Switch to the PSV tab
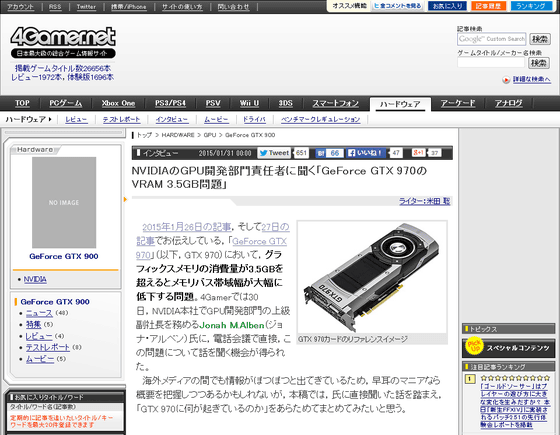Viewport: 560px width, 435px height. pos(213,103)
